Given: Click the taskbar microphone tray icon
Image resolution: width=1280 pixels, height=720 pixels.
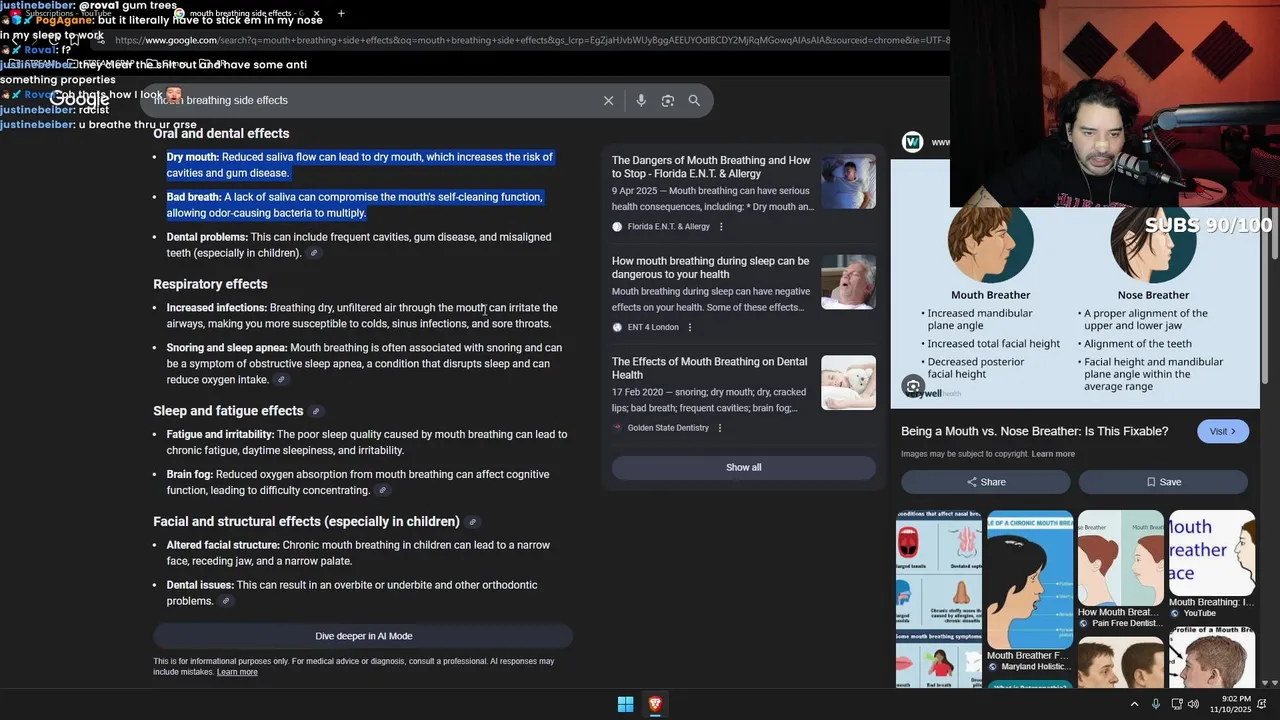Looking at the screenshot, I should tap(1156, 704).
